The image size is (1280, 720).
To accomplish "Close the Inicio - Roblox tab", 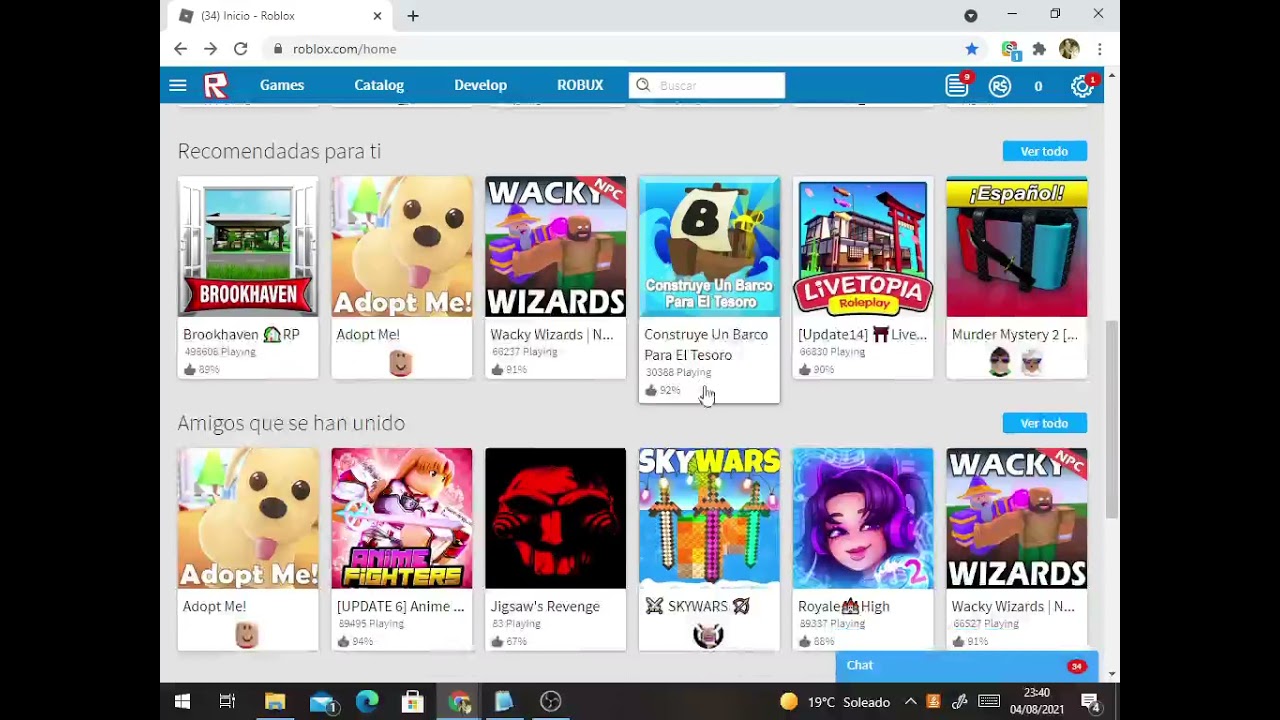I will [377, 16].
